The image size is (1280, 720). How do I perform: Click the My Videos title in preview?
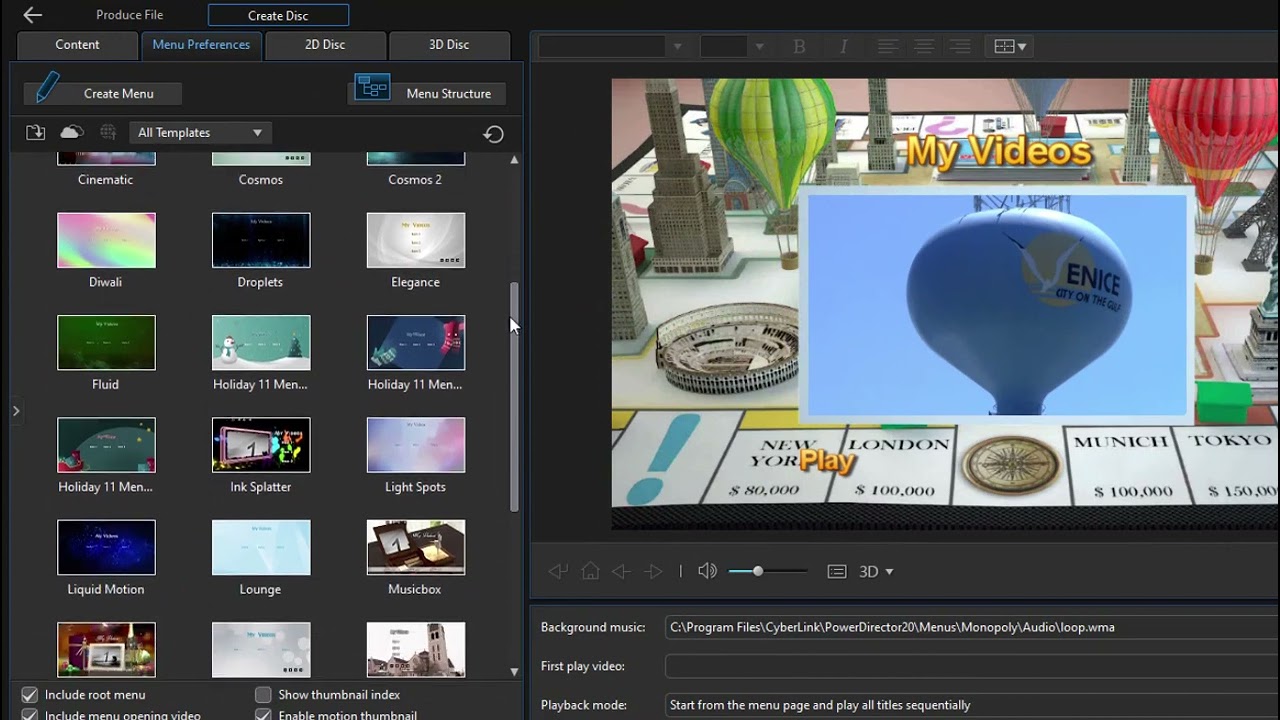click(999, 151)
